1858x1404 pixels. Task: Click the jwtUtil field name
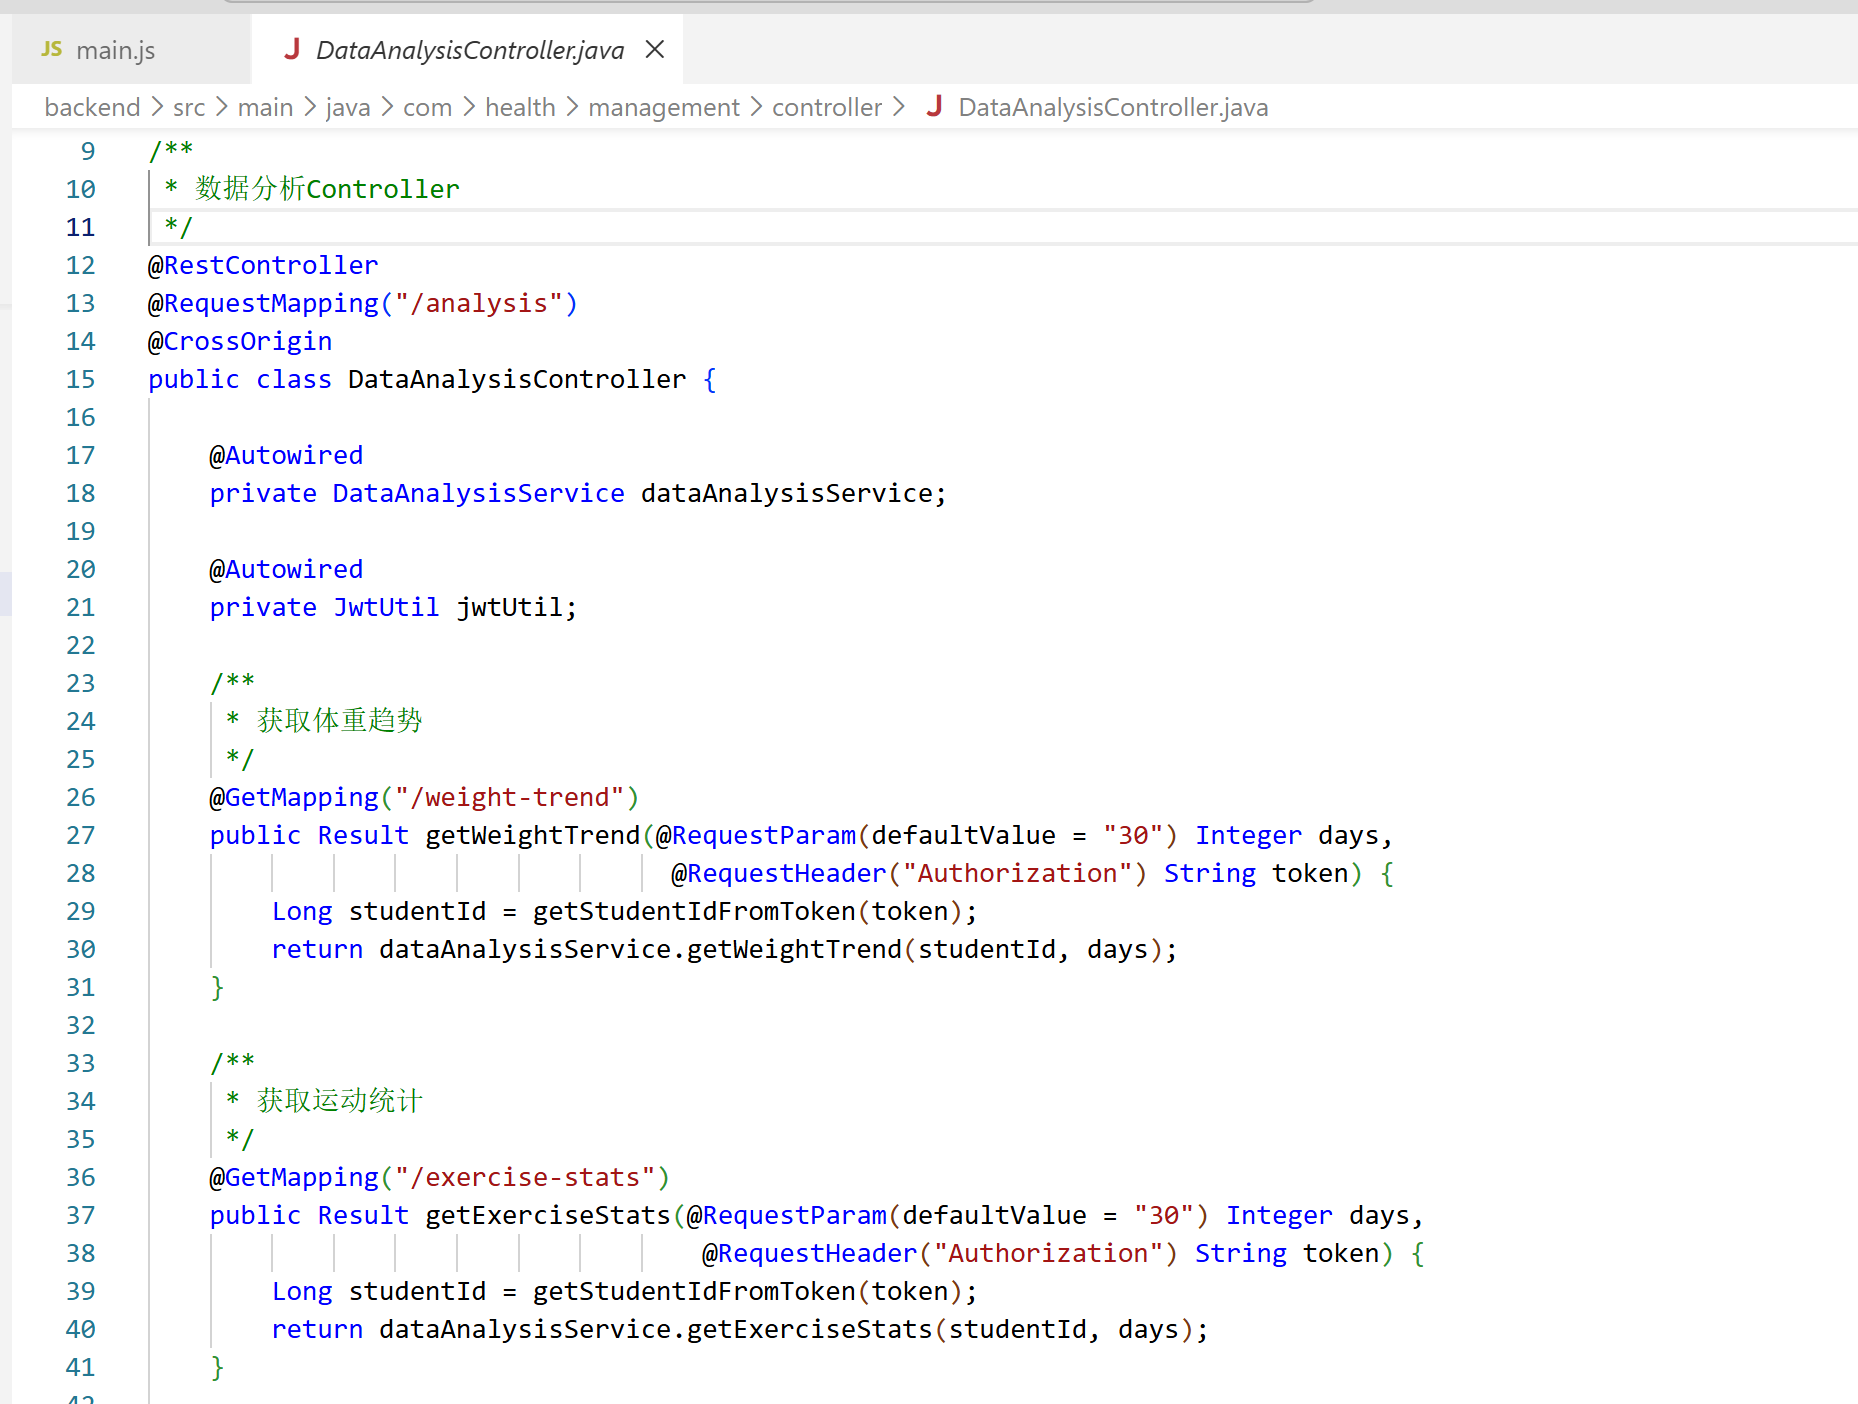click(509, 607)
